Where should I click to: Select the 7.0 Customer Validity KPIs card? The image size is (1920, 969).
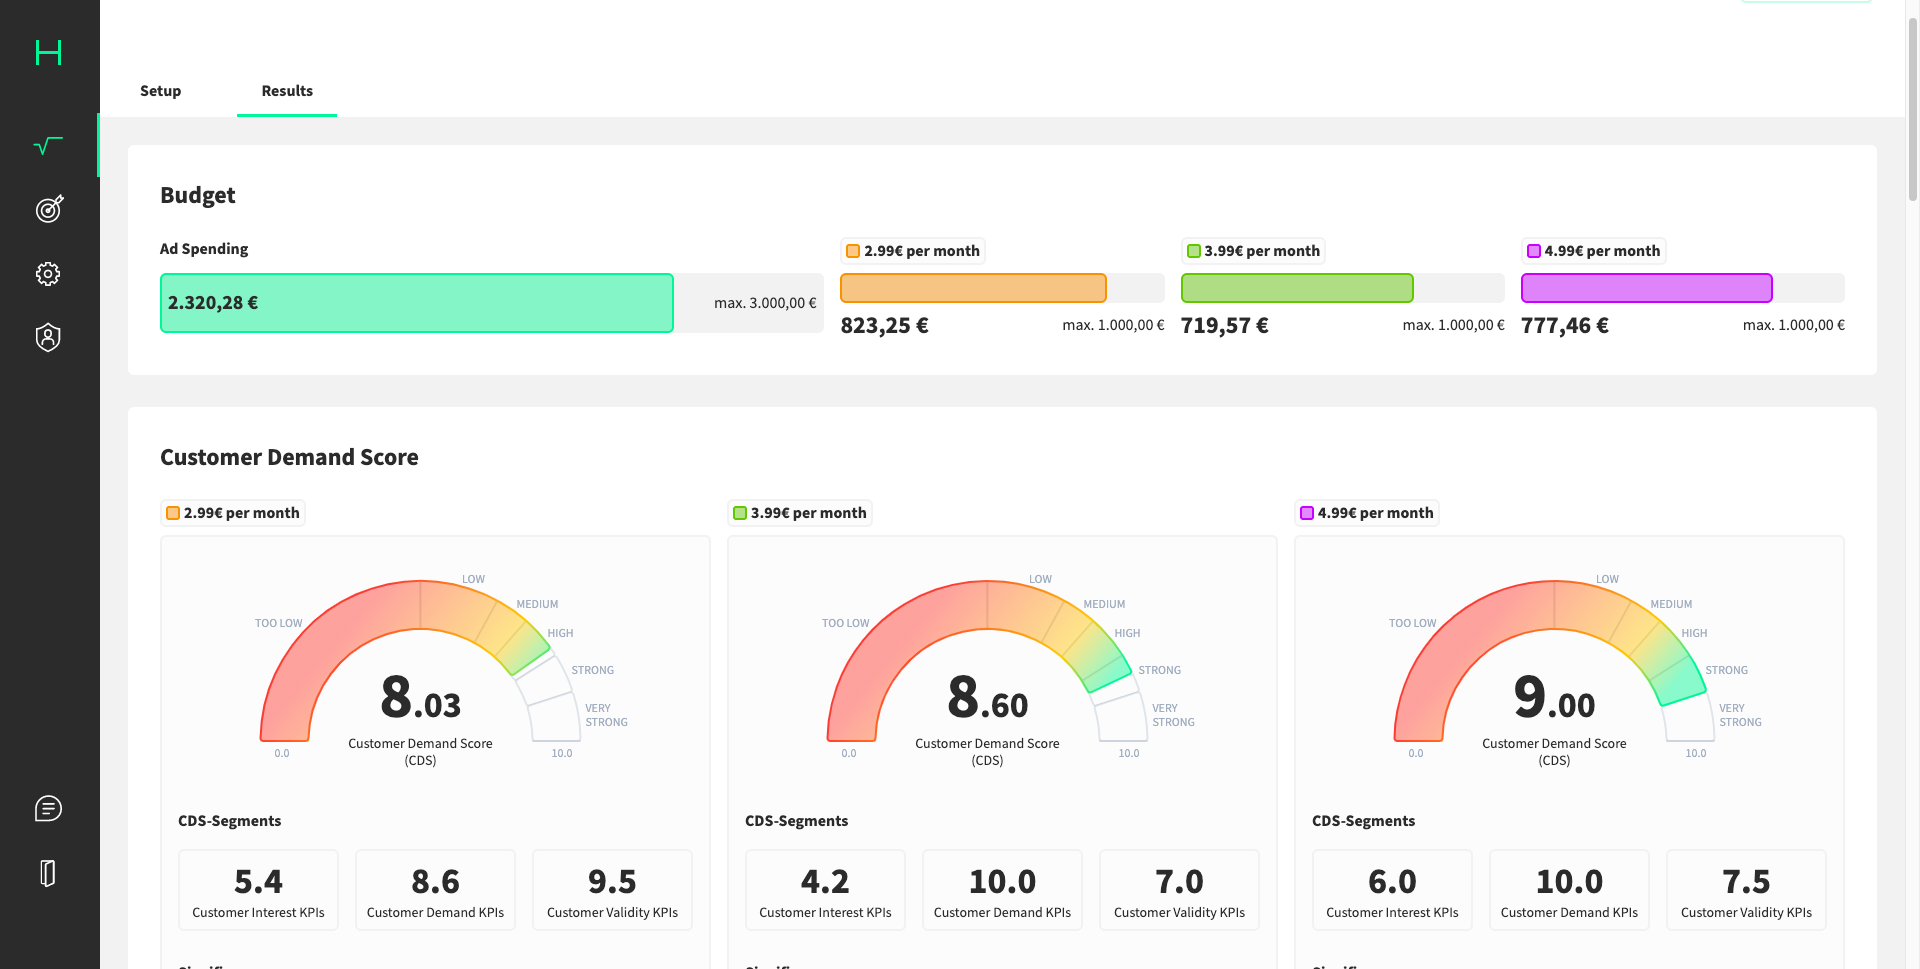point(1179,890)
